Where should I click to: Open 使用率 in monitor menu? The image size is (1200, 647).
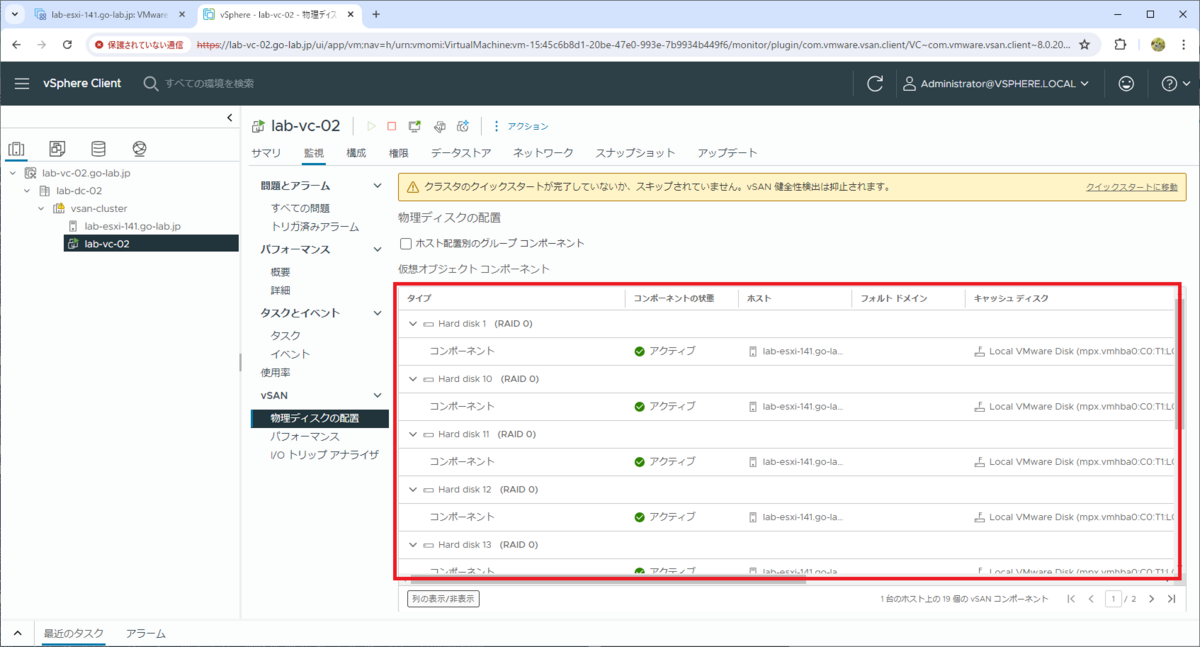pyautogui.click(x=276, y=372)
